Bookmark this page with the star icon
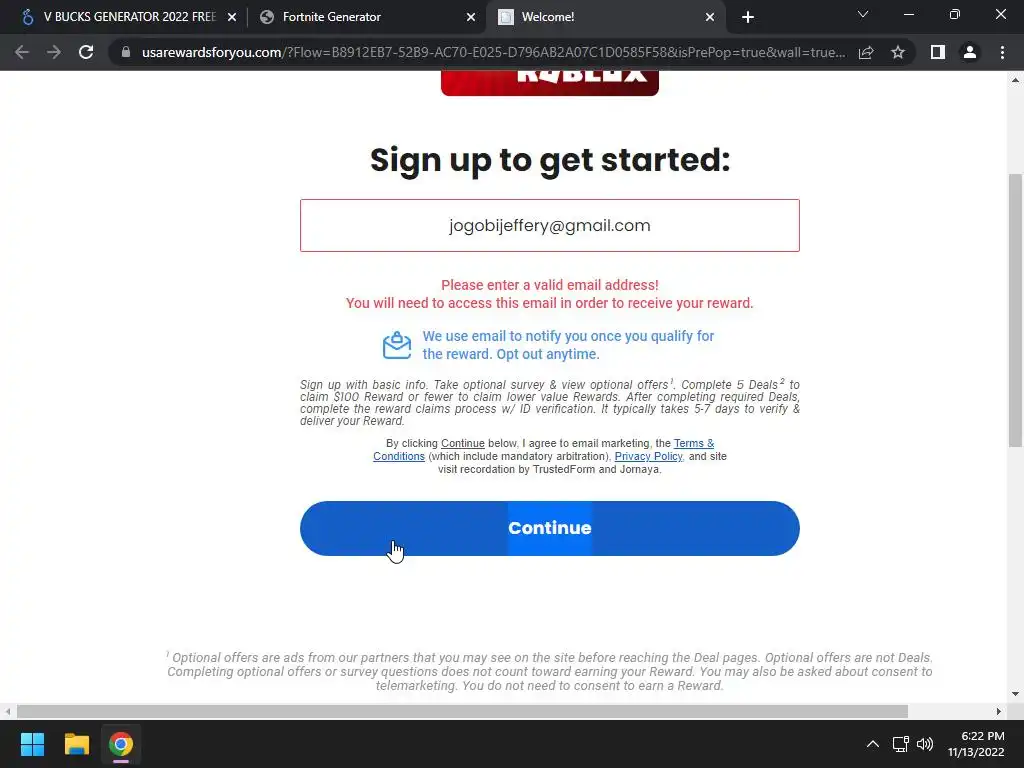This screenshot has width=1024, height=768. click(898, 52)
